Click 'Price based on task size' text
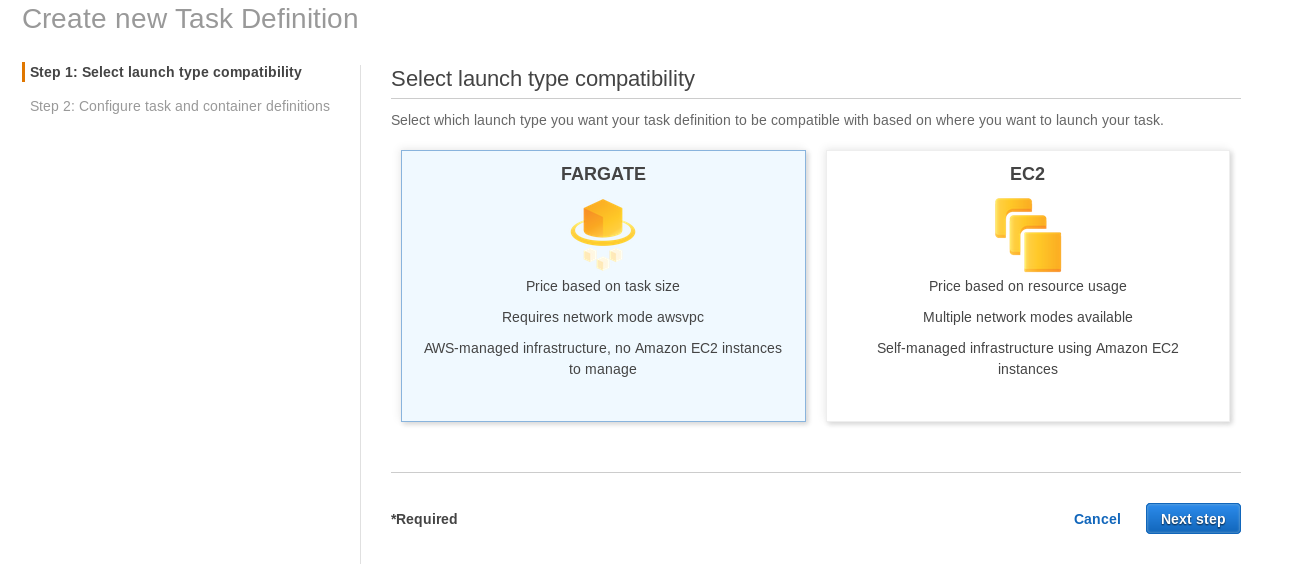Screen dimensions: 1313x573 pos(603,286)
